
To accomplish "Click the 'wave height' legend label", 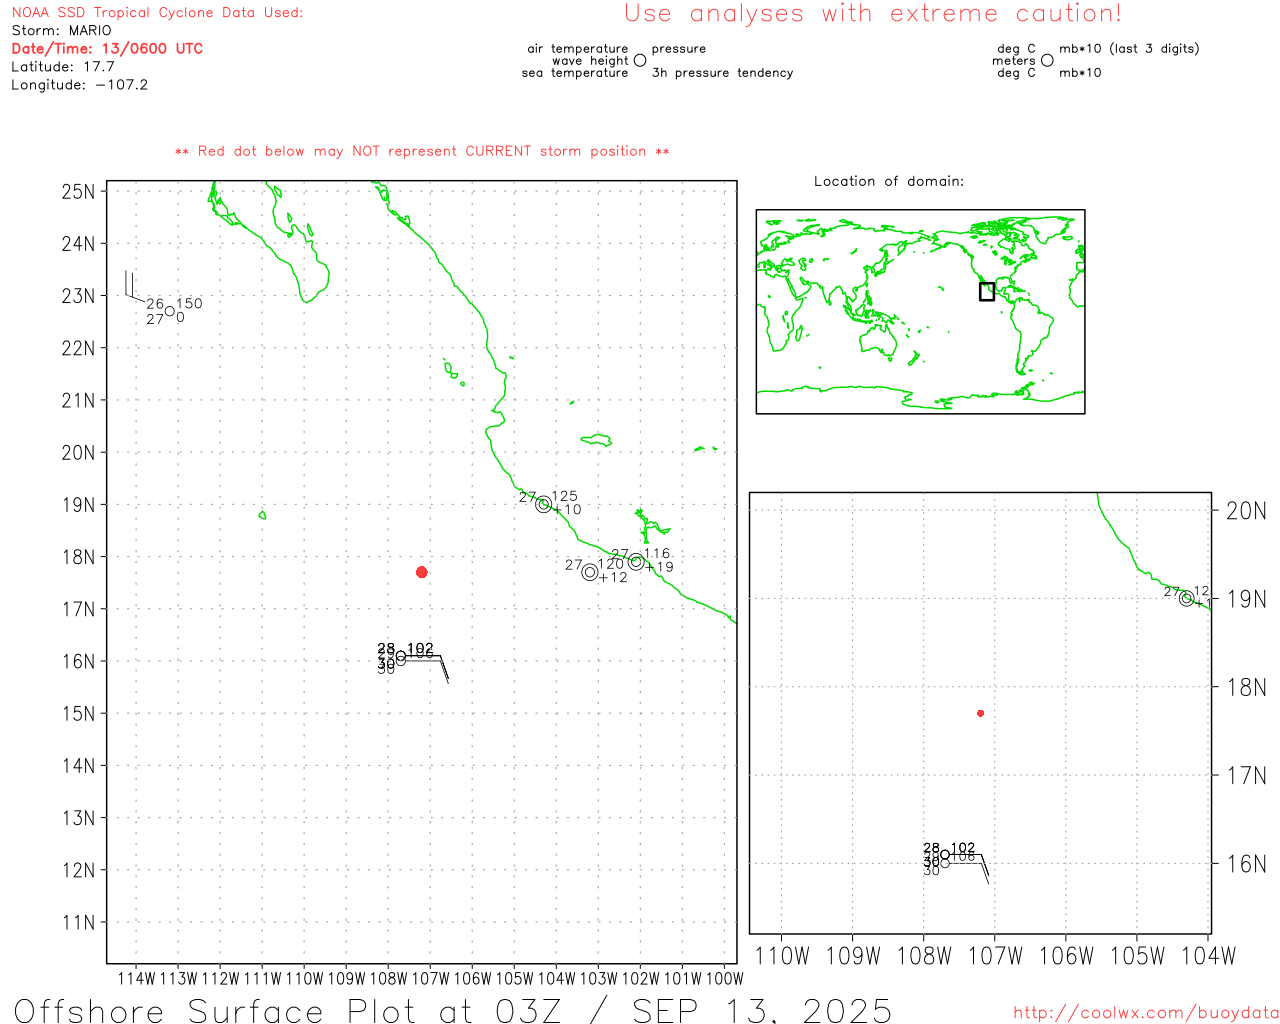I will (590, 61).
